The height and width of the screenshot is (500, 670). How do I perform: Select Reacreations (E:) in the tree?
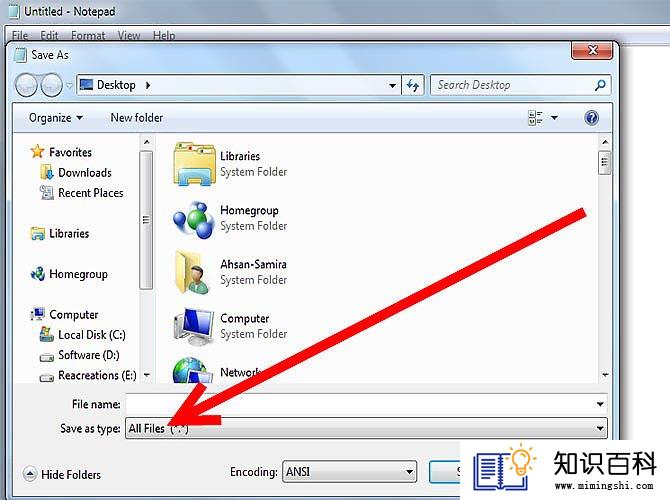[x=97, y=375]
